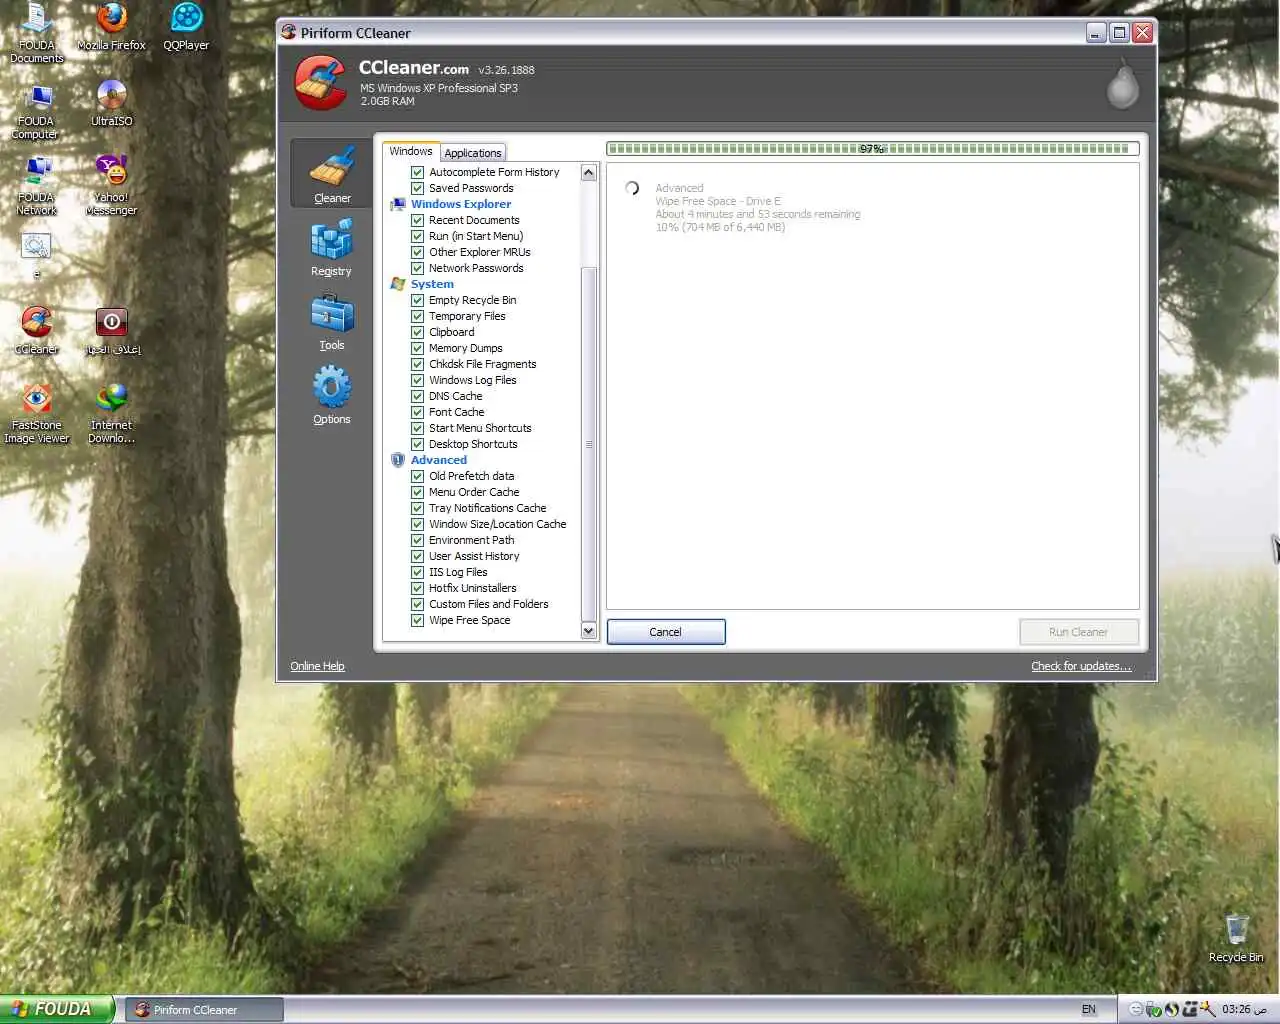Select Hotfix Uninstallers entry
Viewport: 1280px width, 1024px height.
coord(473,588)
